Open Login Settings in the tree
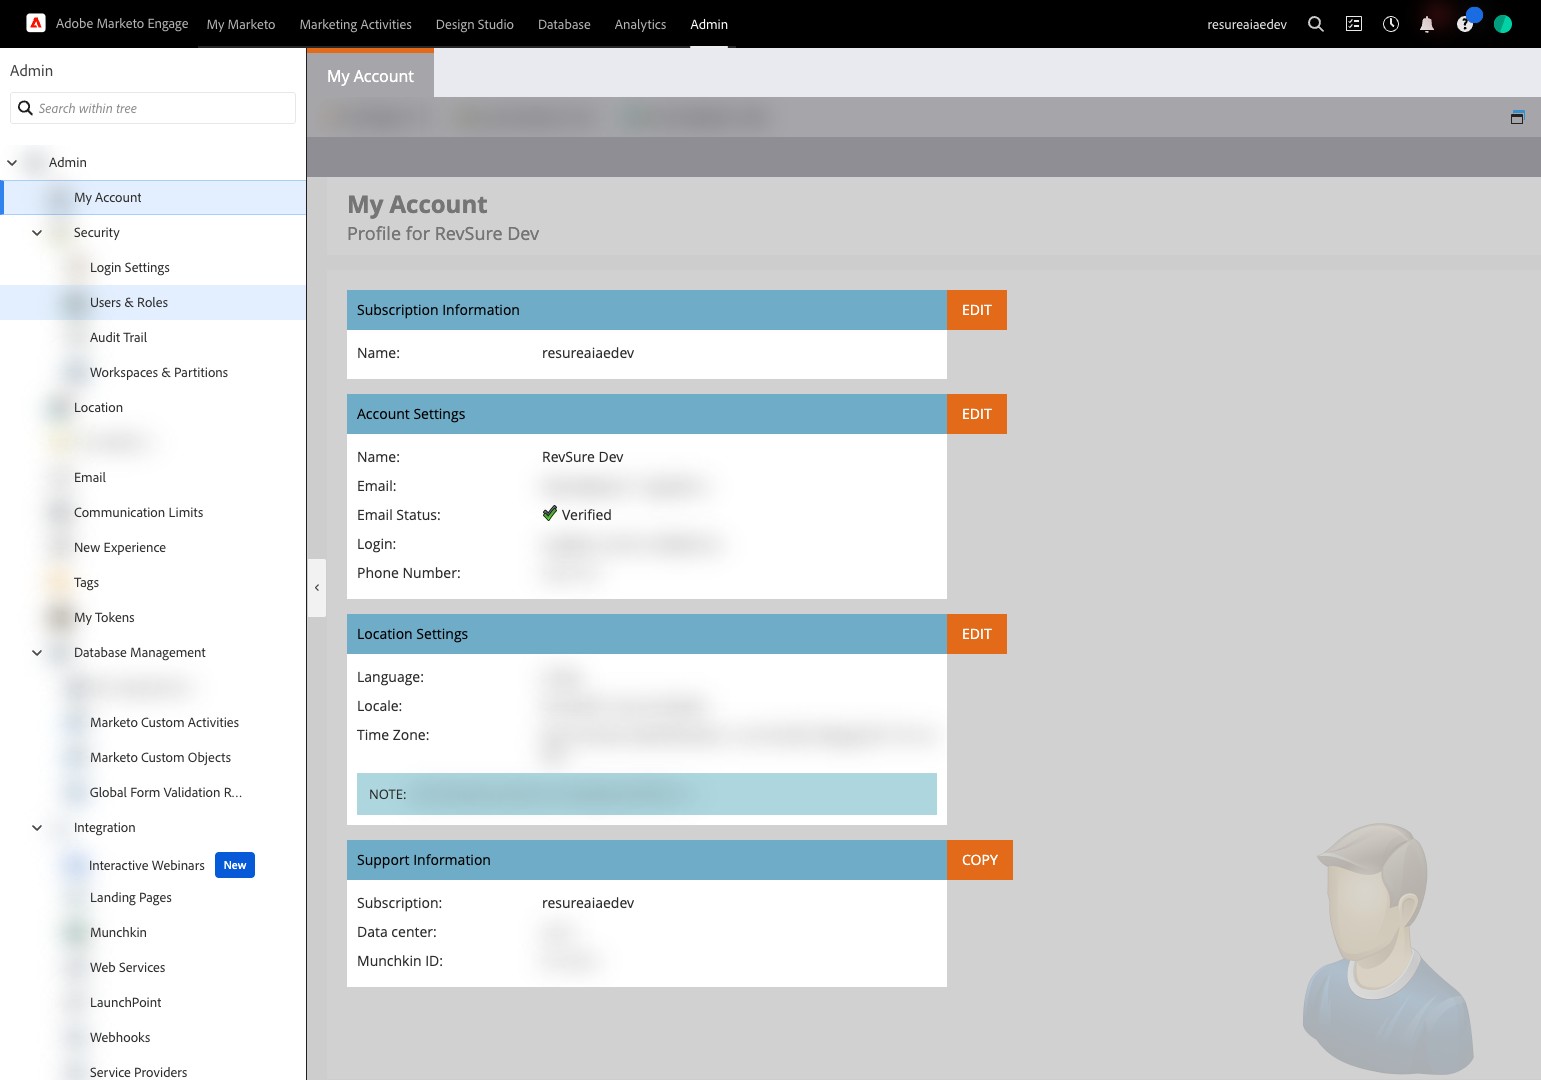The image size is (1541, 1080). [x=130, y=267]
